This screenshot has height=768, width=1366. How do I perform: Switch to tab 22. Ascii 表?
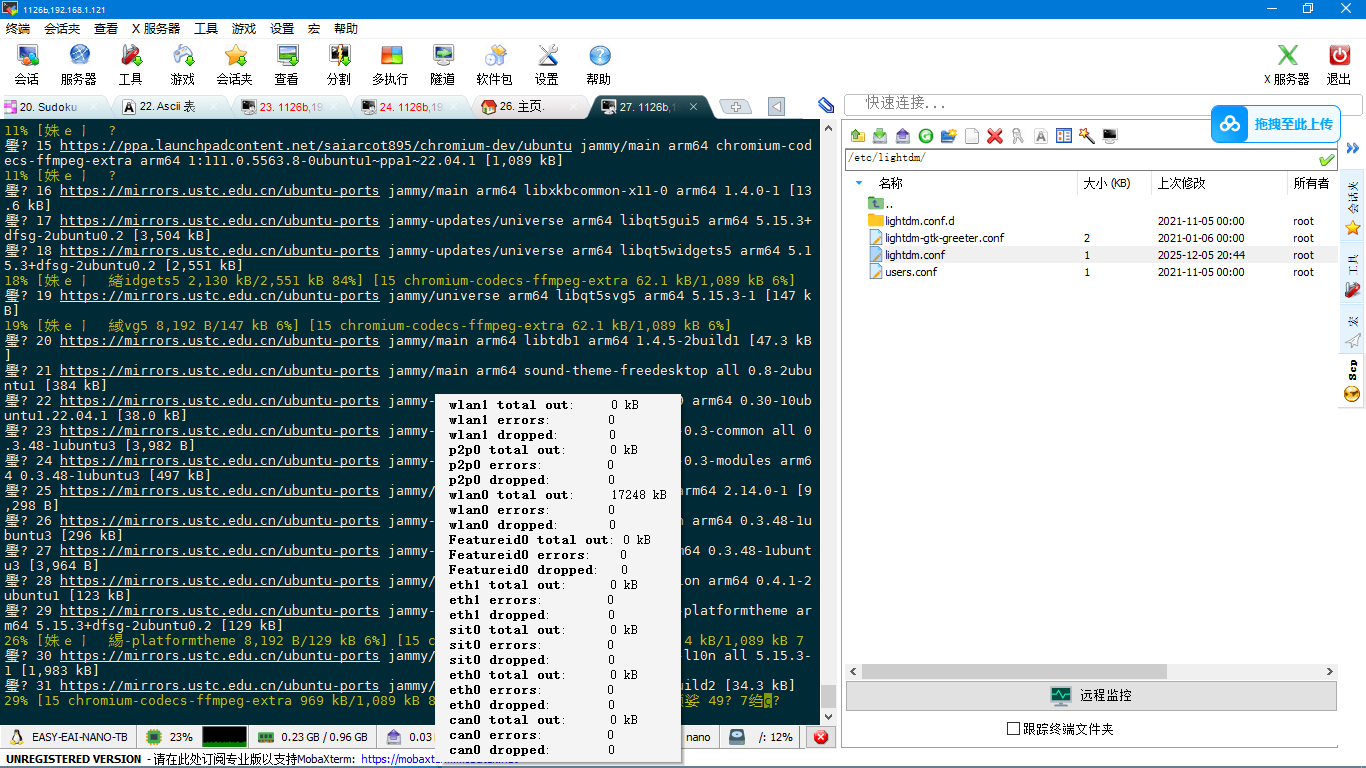pos(170,107)
